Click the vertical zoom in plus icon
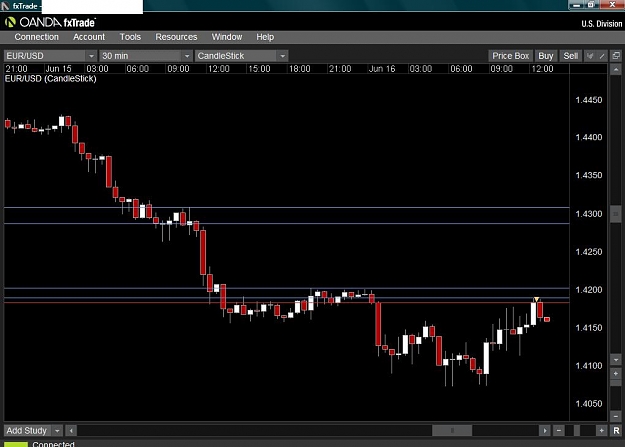The height and width of the screenshot is (447, 625). (616, 374)
